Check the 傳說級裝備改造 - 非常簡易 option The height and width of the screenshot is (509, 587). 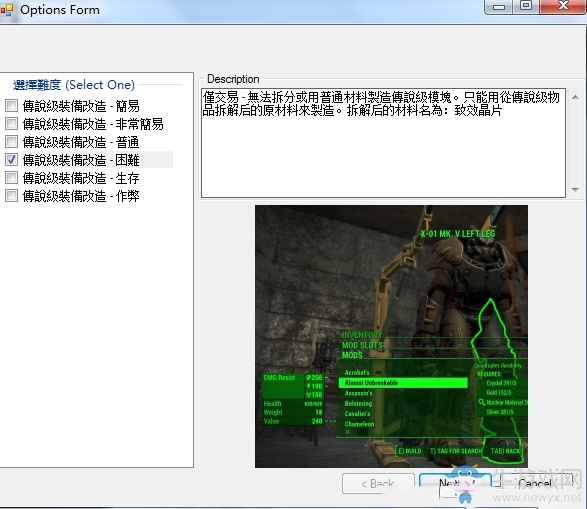click(x=12, y=124)
